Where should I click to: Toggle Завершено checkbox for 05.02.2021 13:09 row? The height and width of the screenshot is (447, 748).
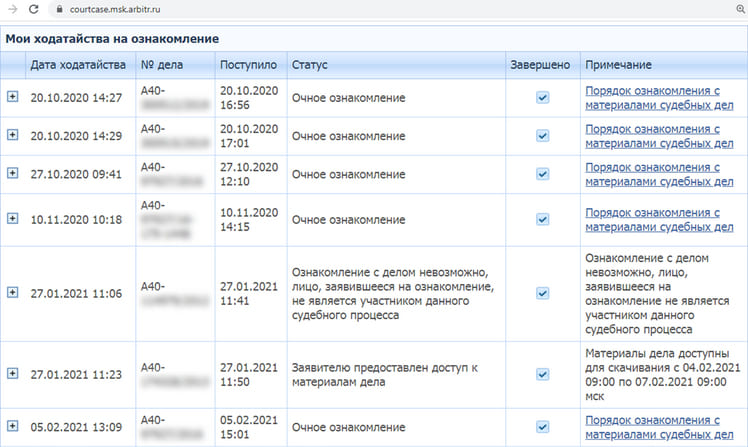click(x=542, y=426)
